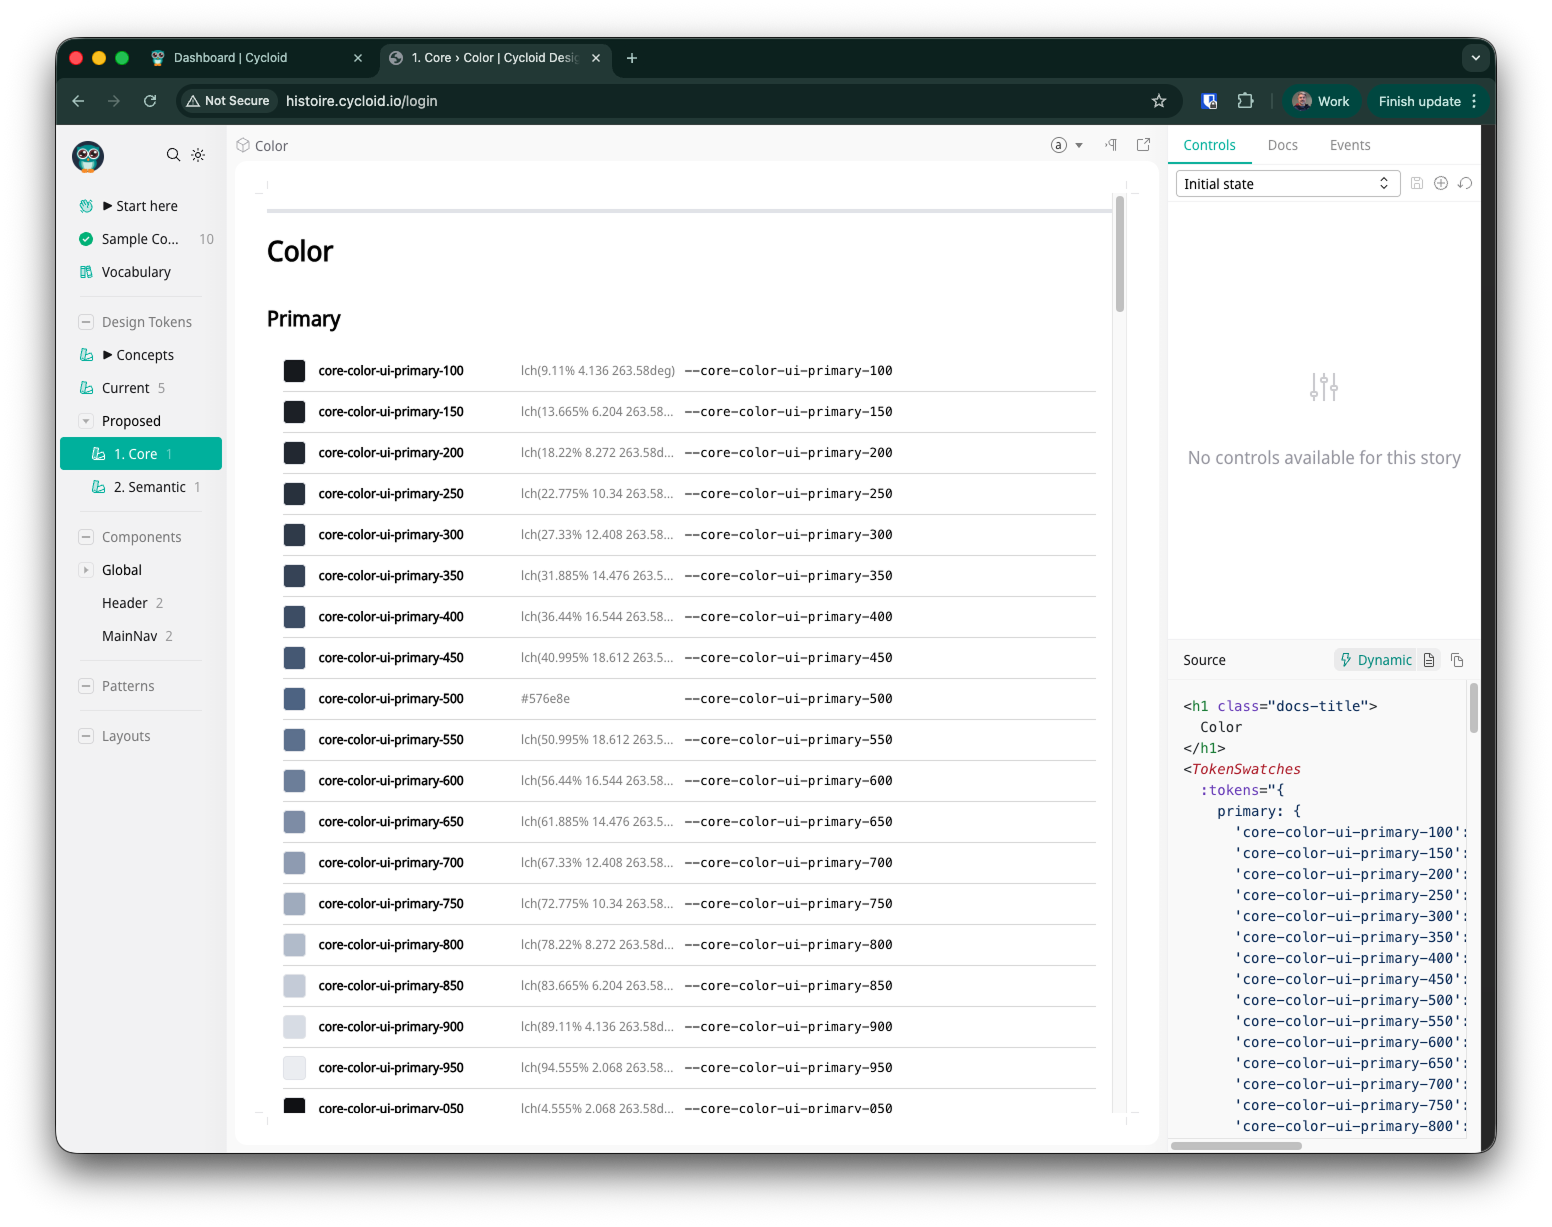Click the Cycloid owl logo

(x=88, y=156)
